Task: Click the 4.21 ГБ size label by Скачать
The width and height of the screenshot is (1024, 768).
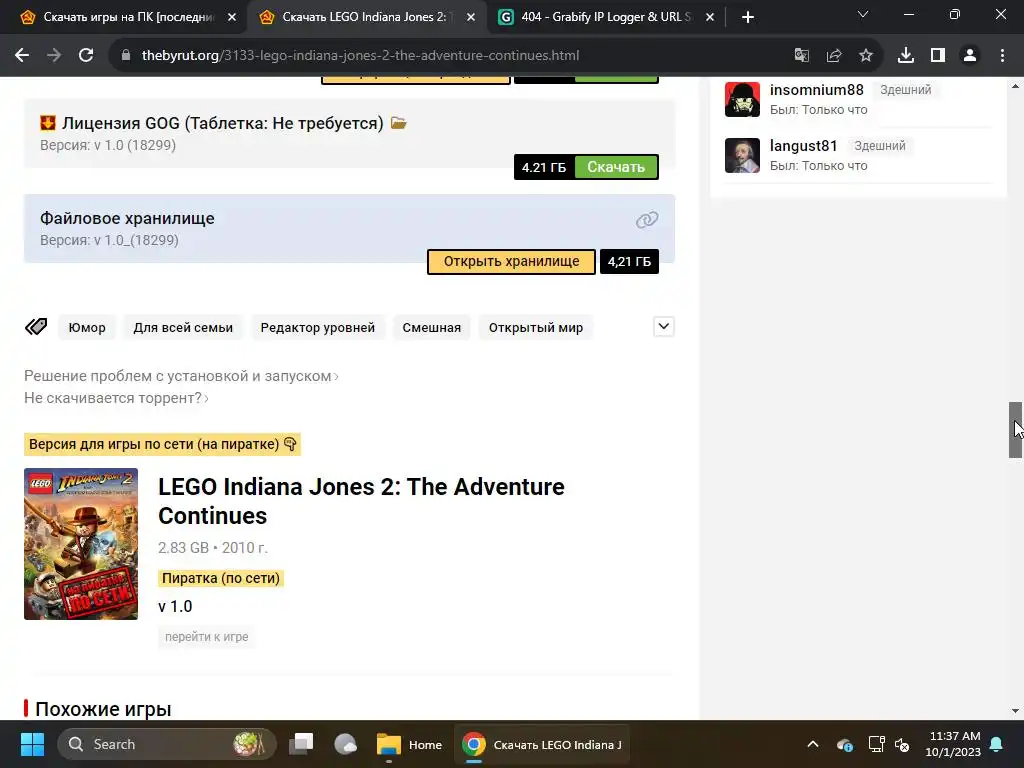Action: coord(544,167)
